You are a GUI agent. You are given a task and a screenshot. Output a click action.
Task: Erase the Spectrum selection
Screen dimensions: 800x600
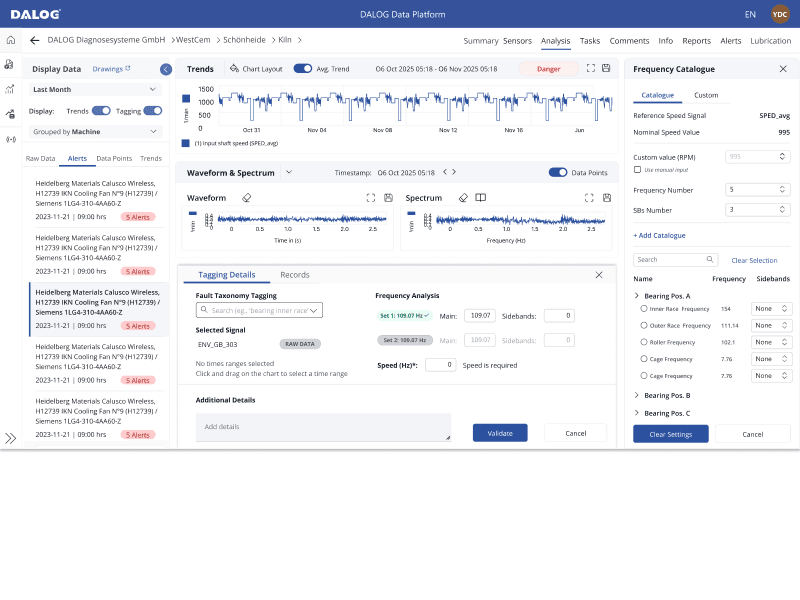click(463, 197)
